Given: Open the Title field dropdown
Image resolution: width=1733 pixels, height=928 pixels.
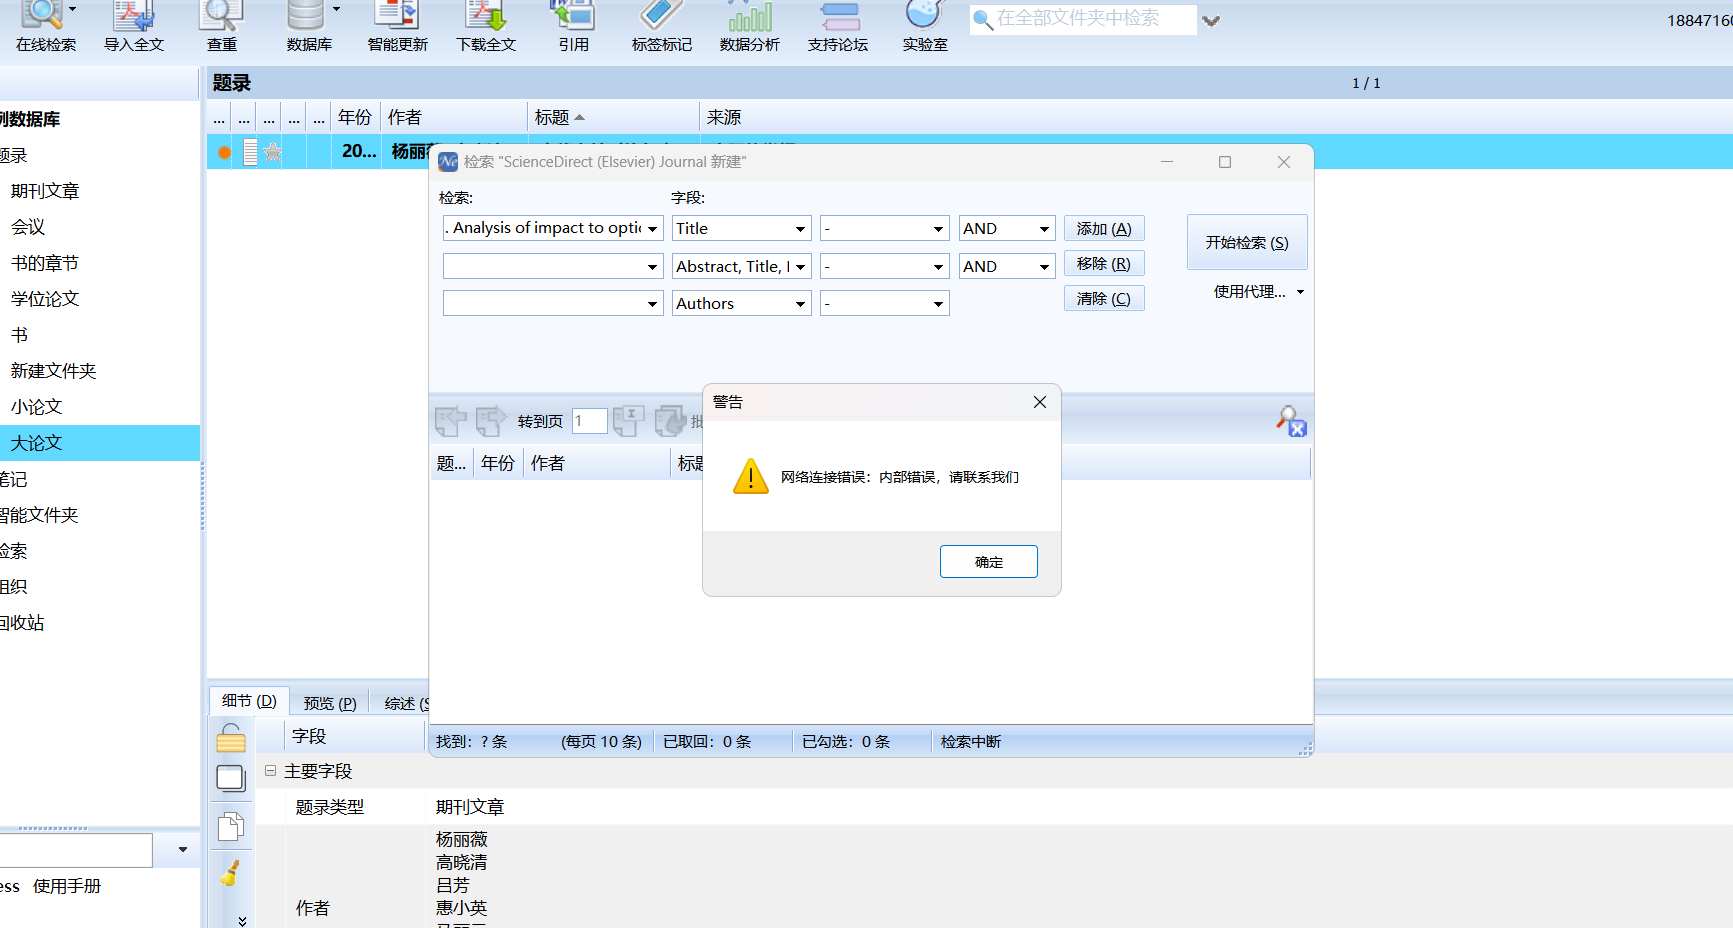Looking at the screenshot, I should pos(800,229).
